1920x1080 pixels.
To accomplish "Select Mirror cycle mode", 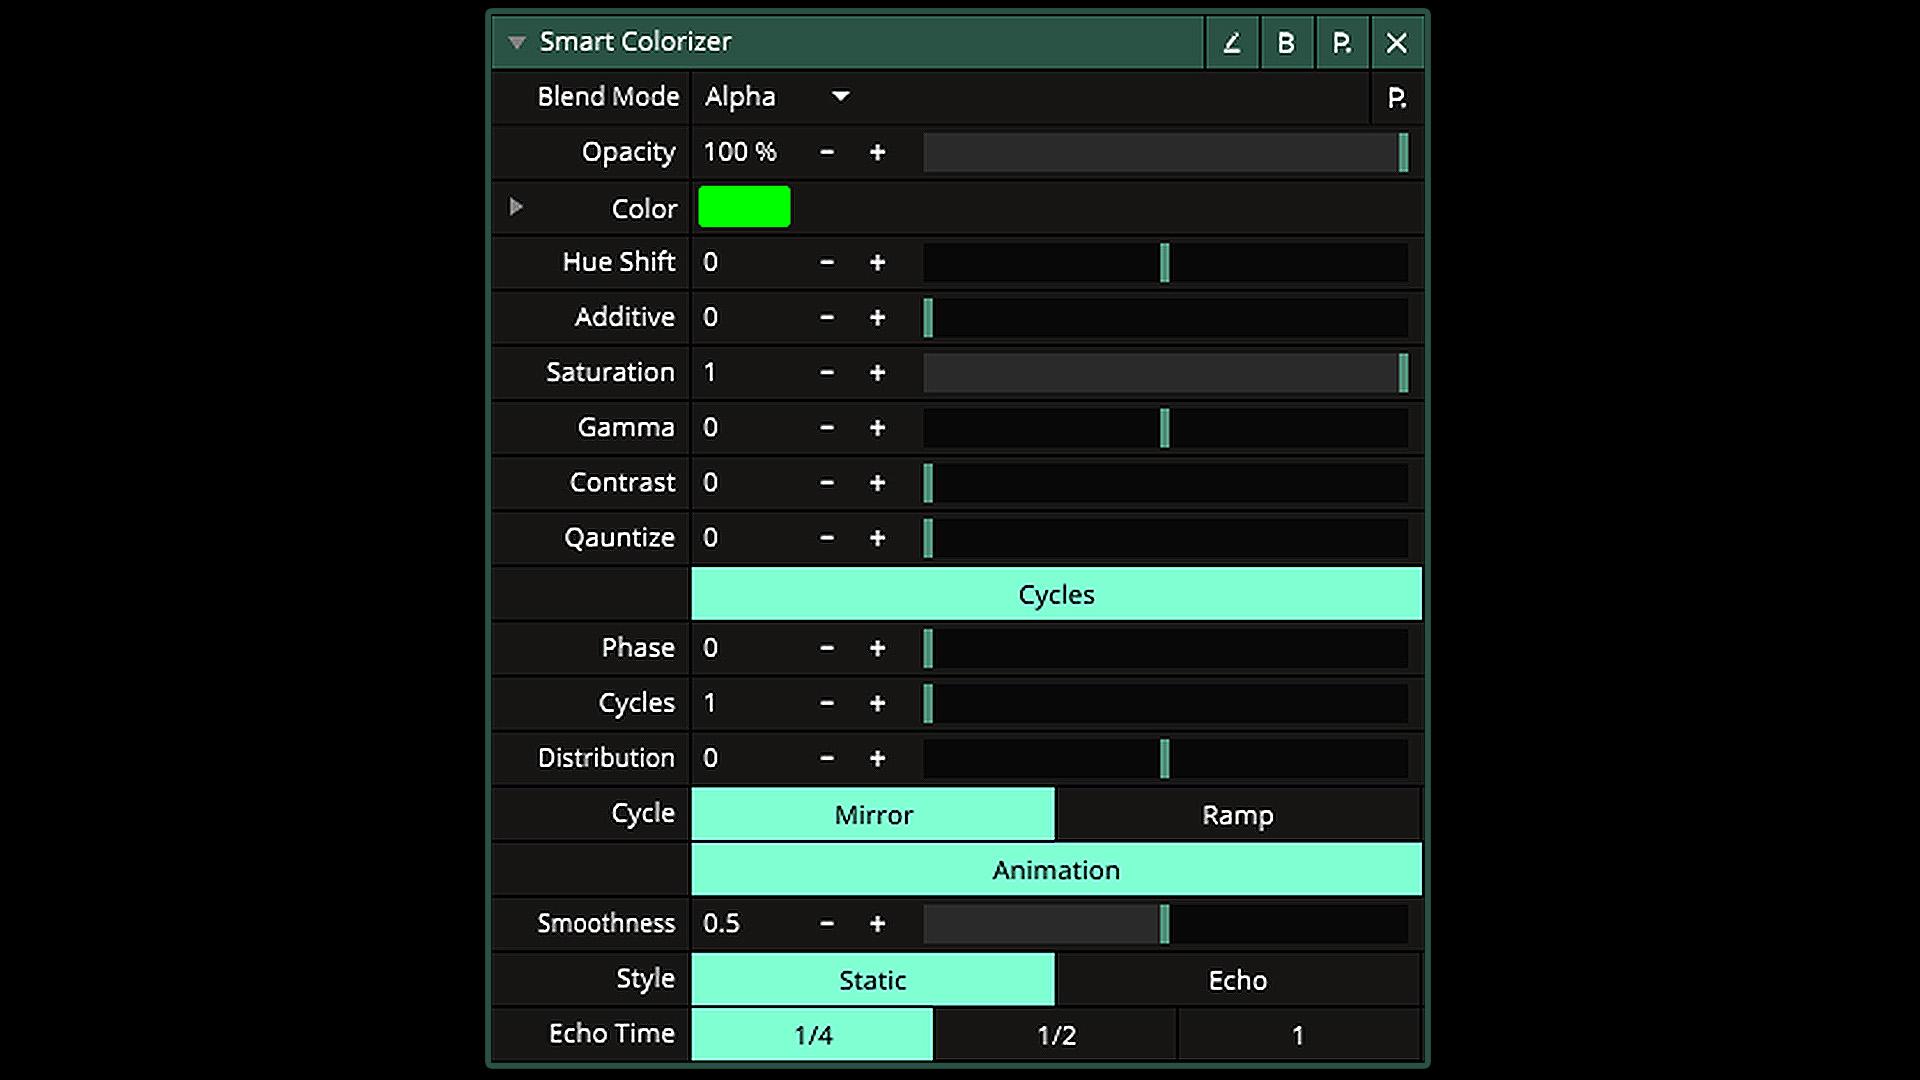I will click(873, 815).
